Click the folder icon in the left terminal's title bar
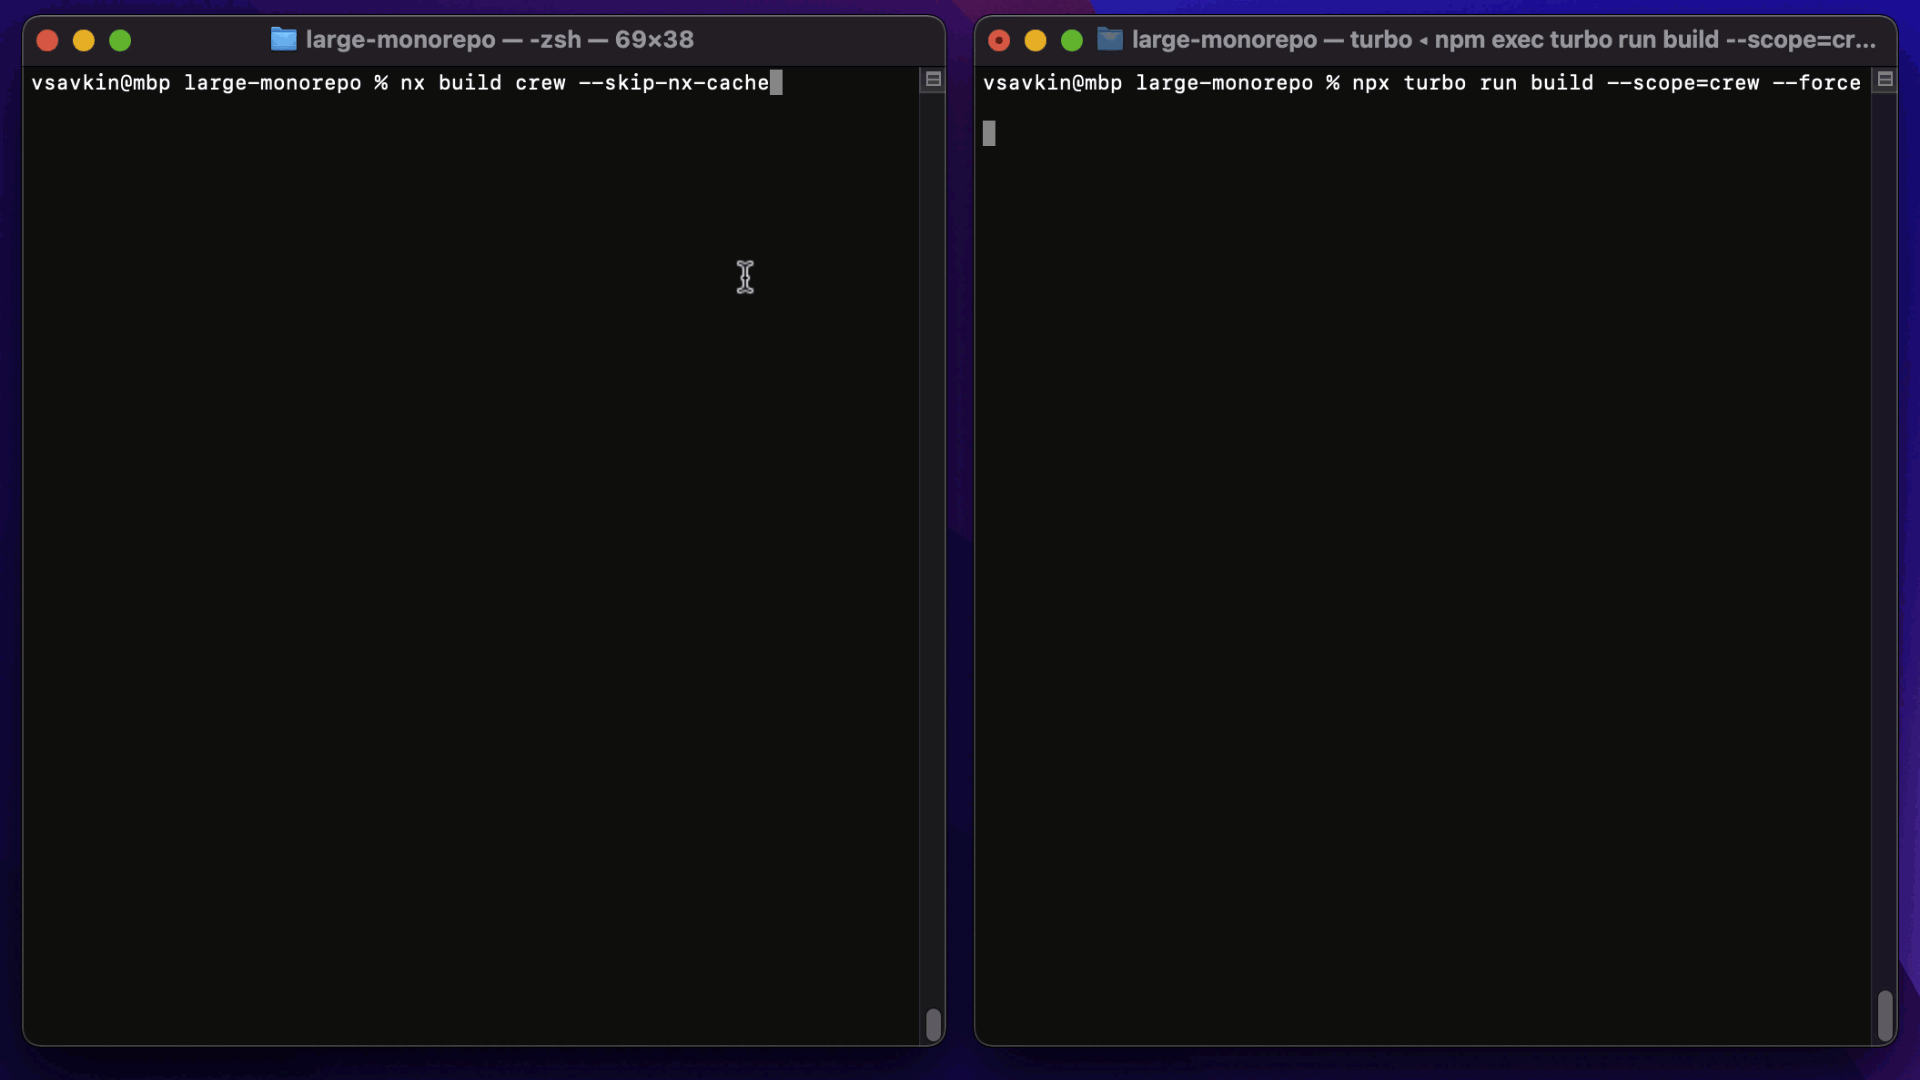The height and width of the screenshot is (1080, 1920). [x=284, y=39]
